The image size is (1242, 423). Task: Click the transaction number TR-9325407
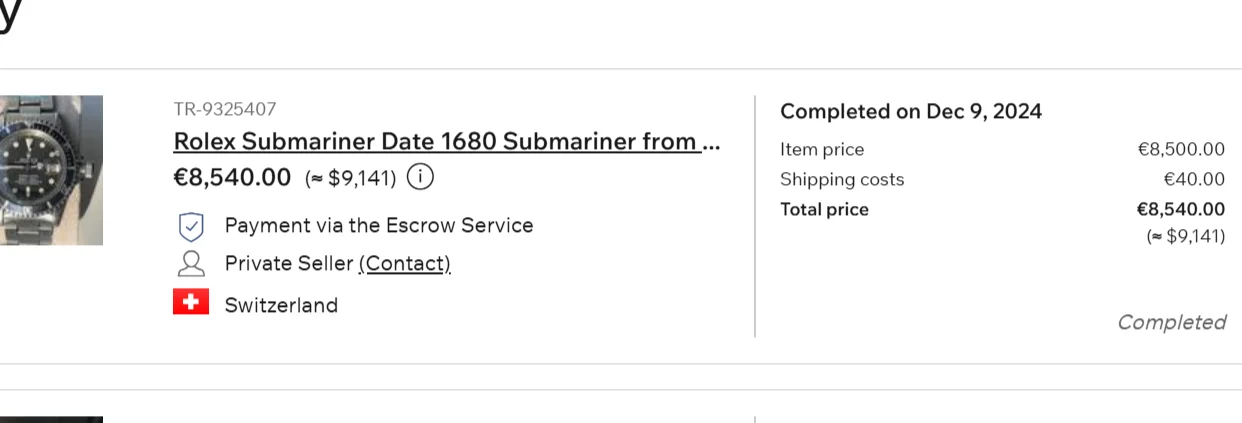225,109
